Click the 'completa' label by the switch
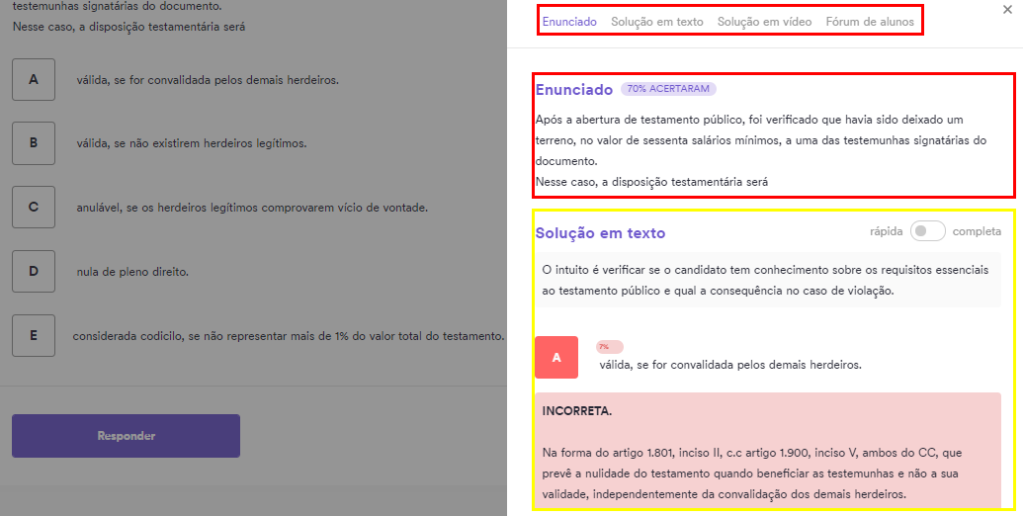The image size is (1024, 516). (x=977, y=231)
